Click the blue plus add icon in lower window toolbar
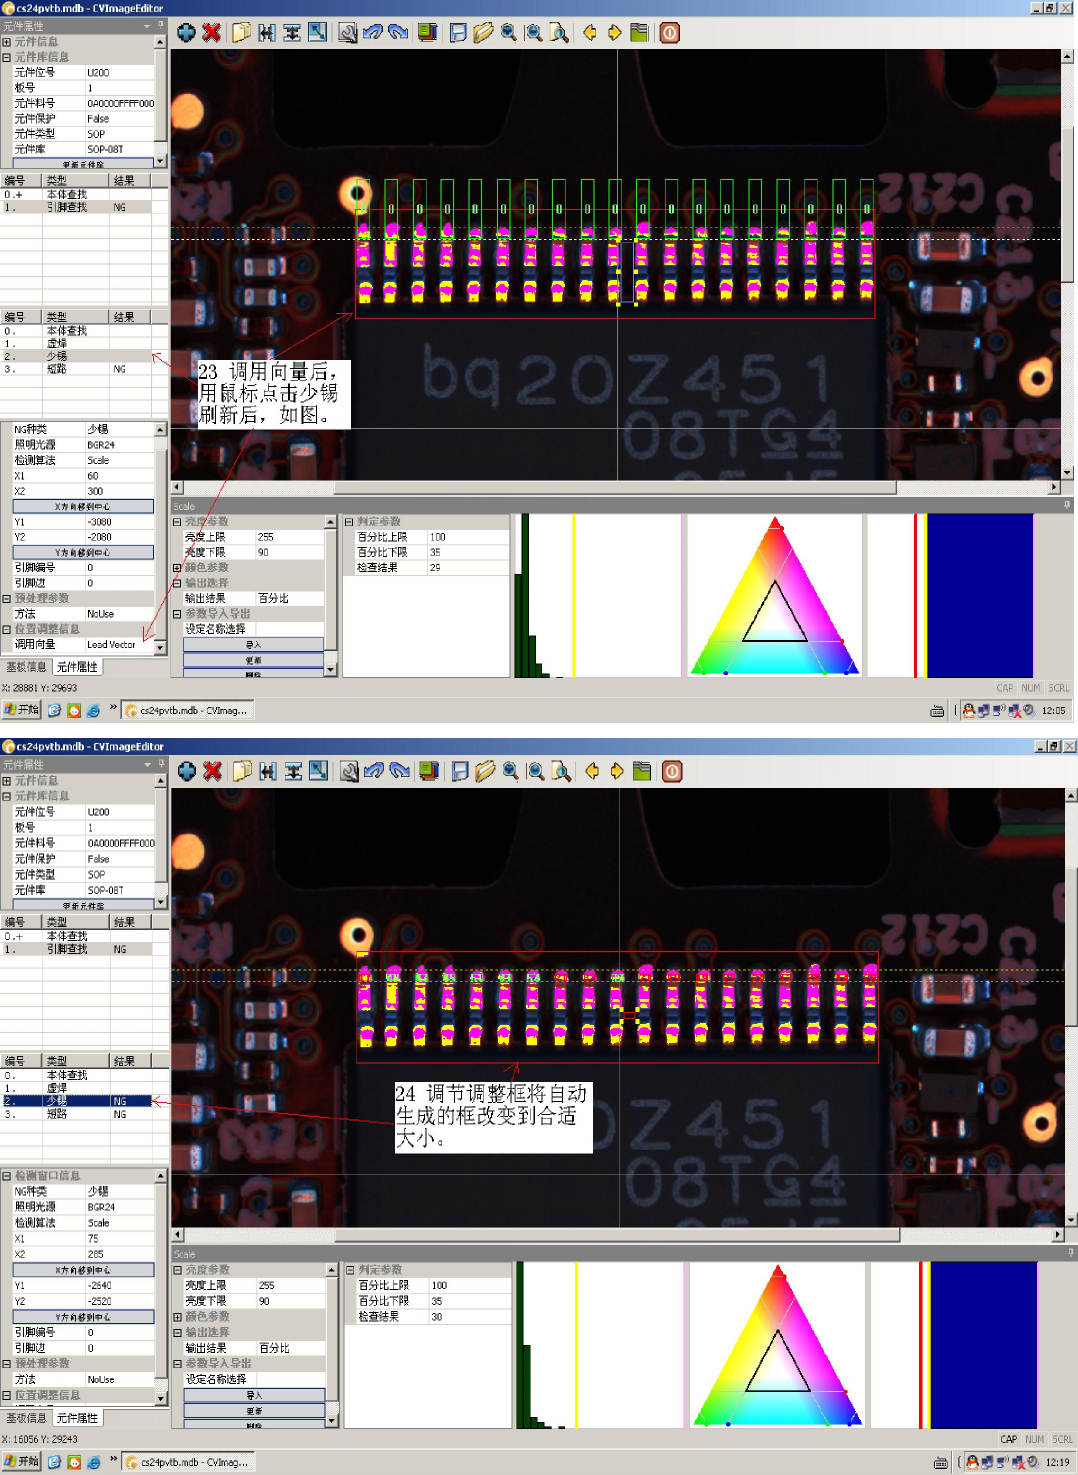This screenshot has height=1475, width=1078. pos(187,771)
